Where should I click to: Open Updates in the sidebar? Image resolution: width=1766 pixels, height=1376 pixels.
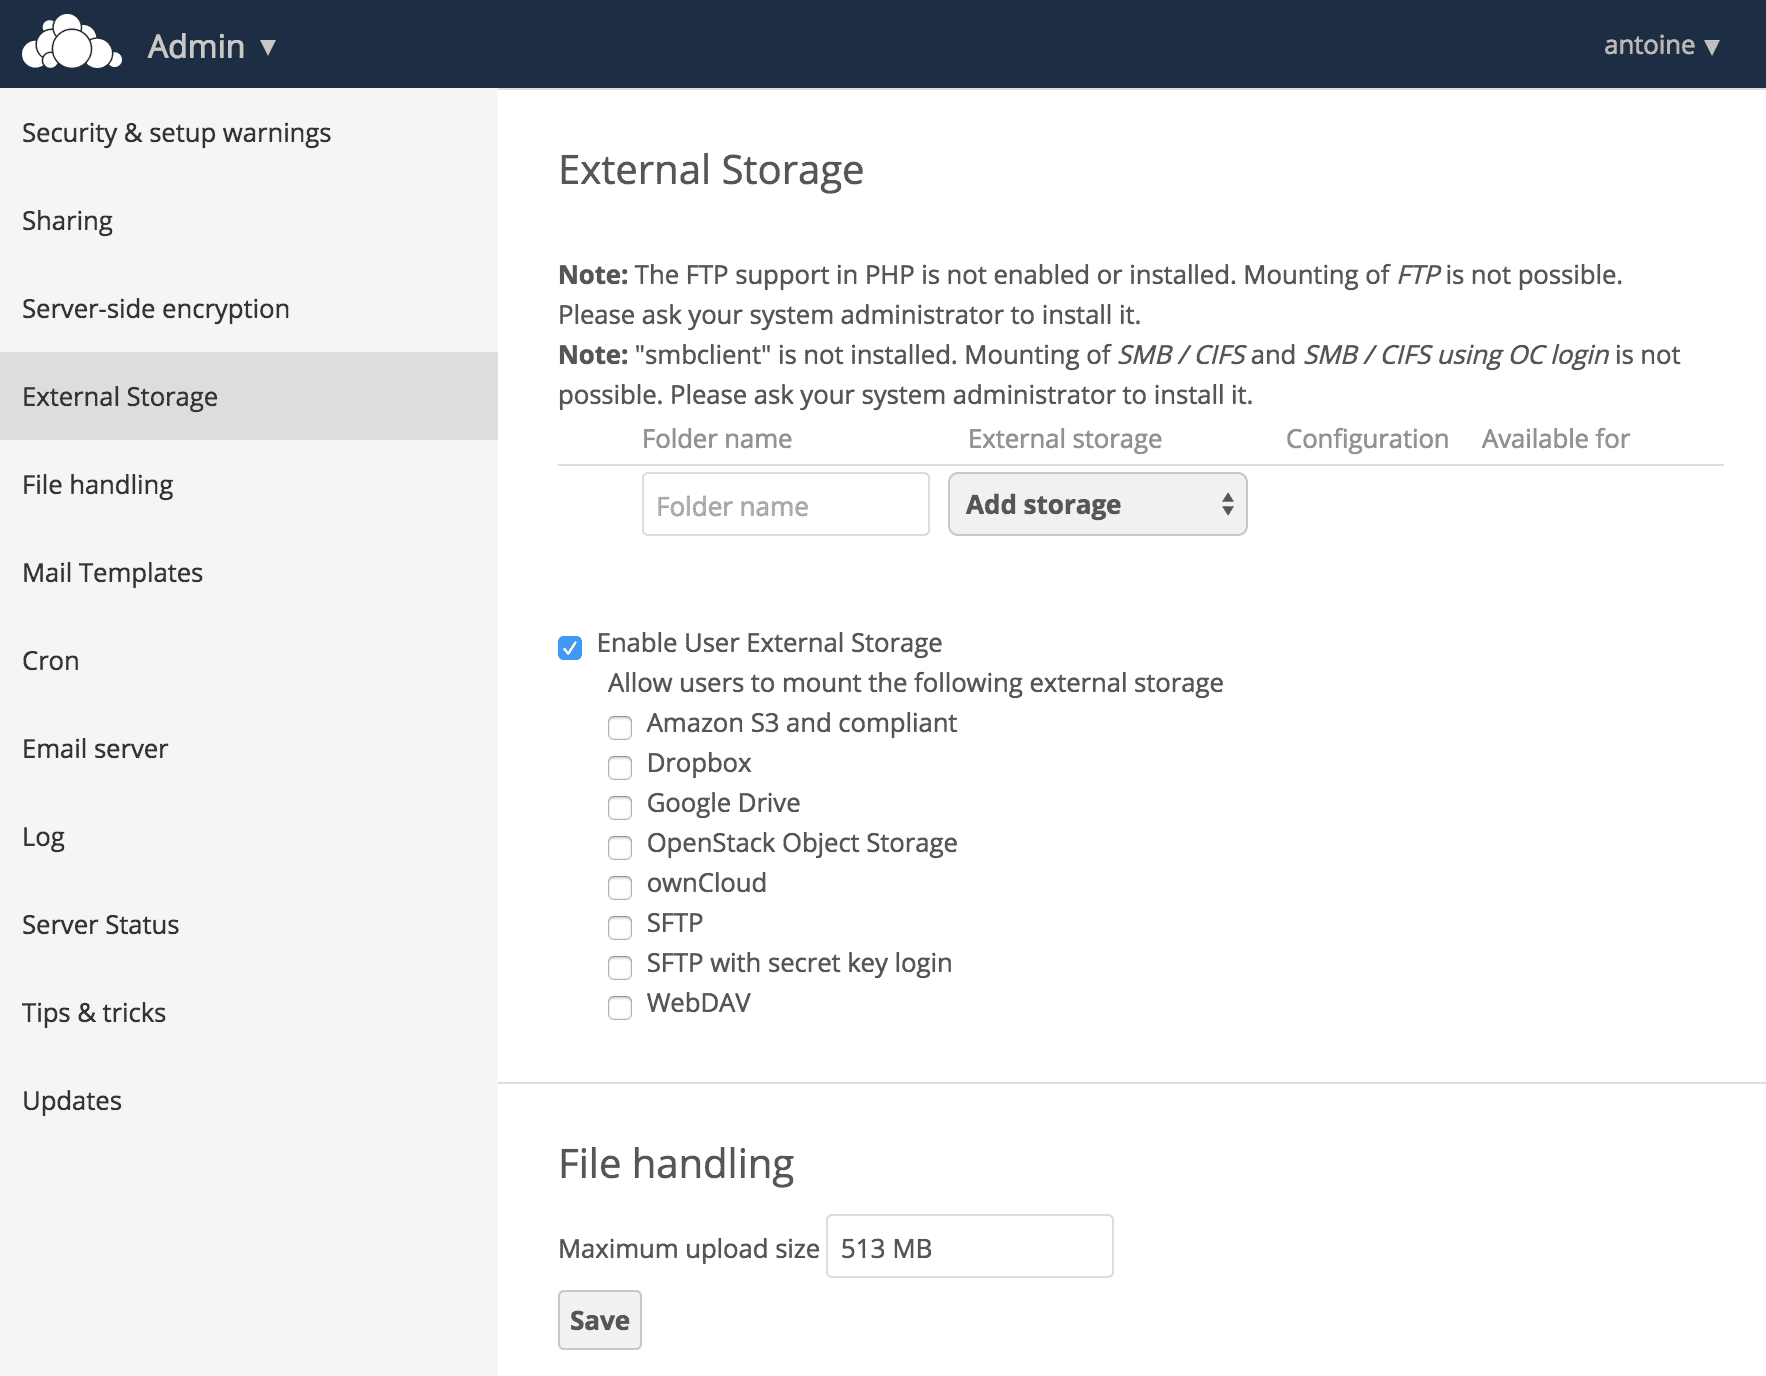coord(71,1101)
